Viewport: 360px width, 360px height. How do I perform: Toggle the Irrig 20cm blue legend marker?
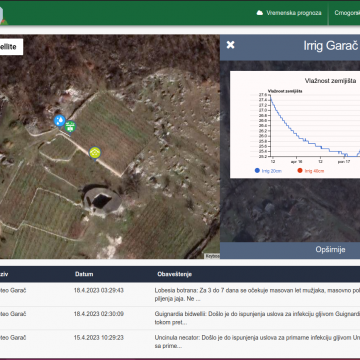tap(257, 171)
